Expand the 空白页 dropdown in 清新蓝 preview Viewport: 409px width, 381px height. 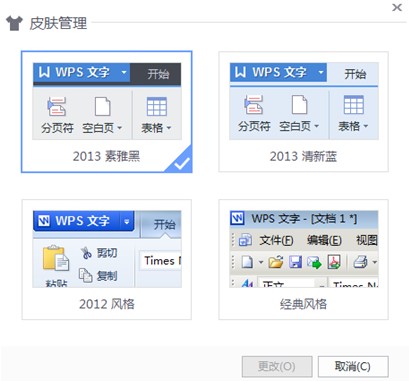(x=316, y=126)
